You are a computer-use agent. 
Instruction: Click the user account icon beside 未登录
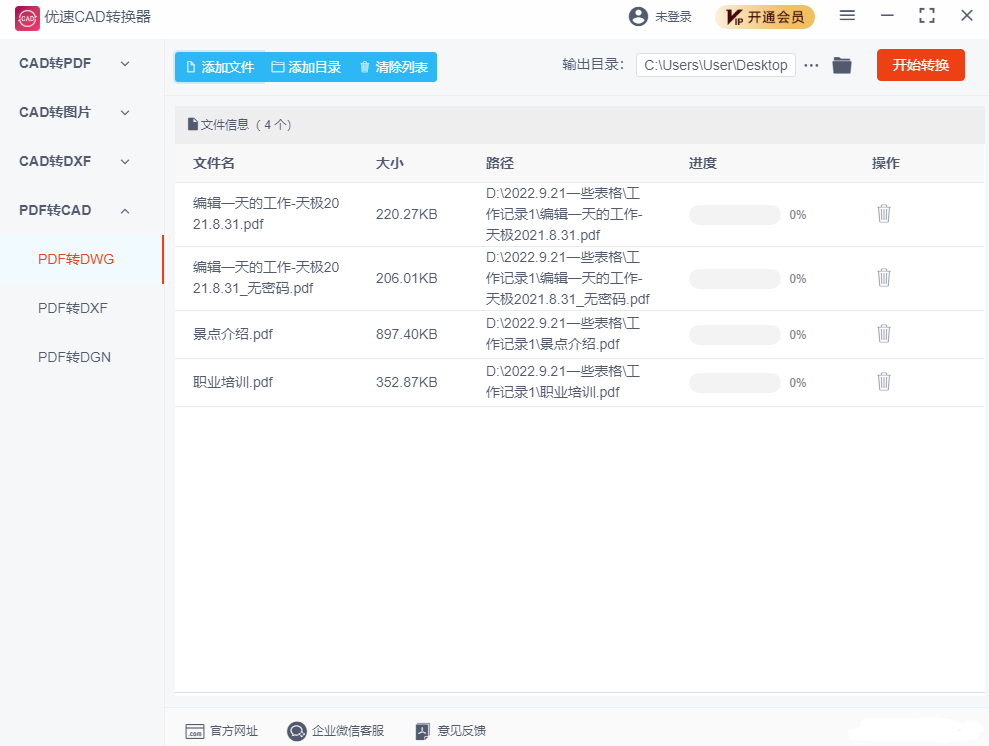[637, 16]
